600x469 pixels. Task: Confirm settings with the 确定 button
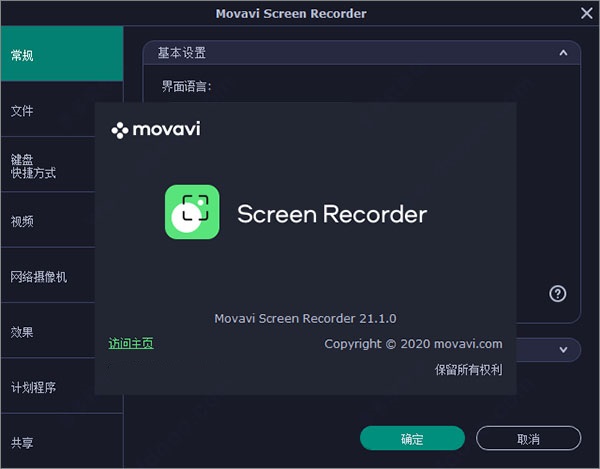pos(412,438)
